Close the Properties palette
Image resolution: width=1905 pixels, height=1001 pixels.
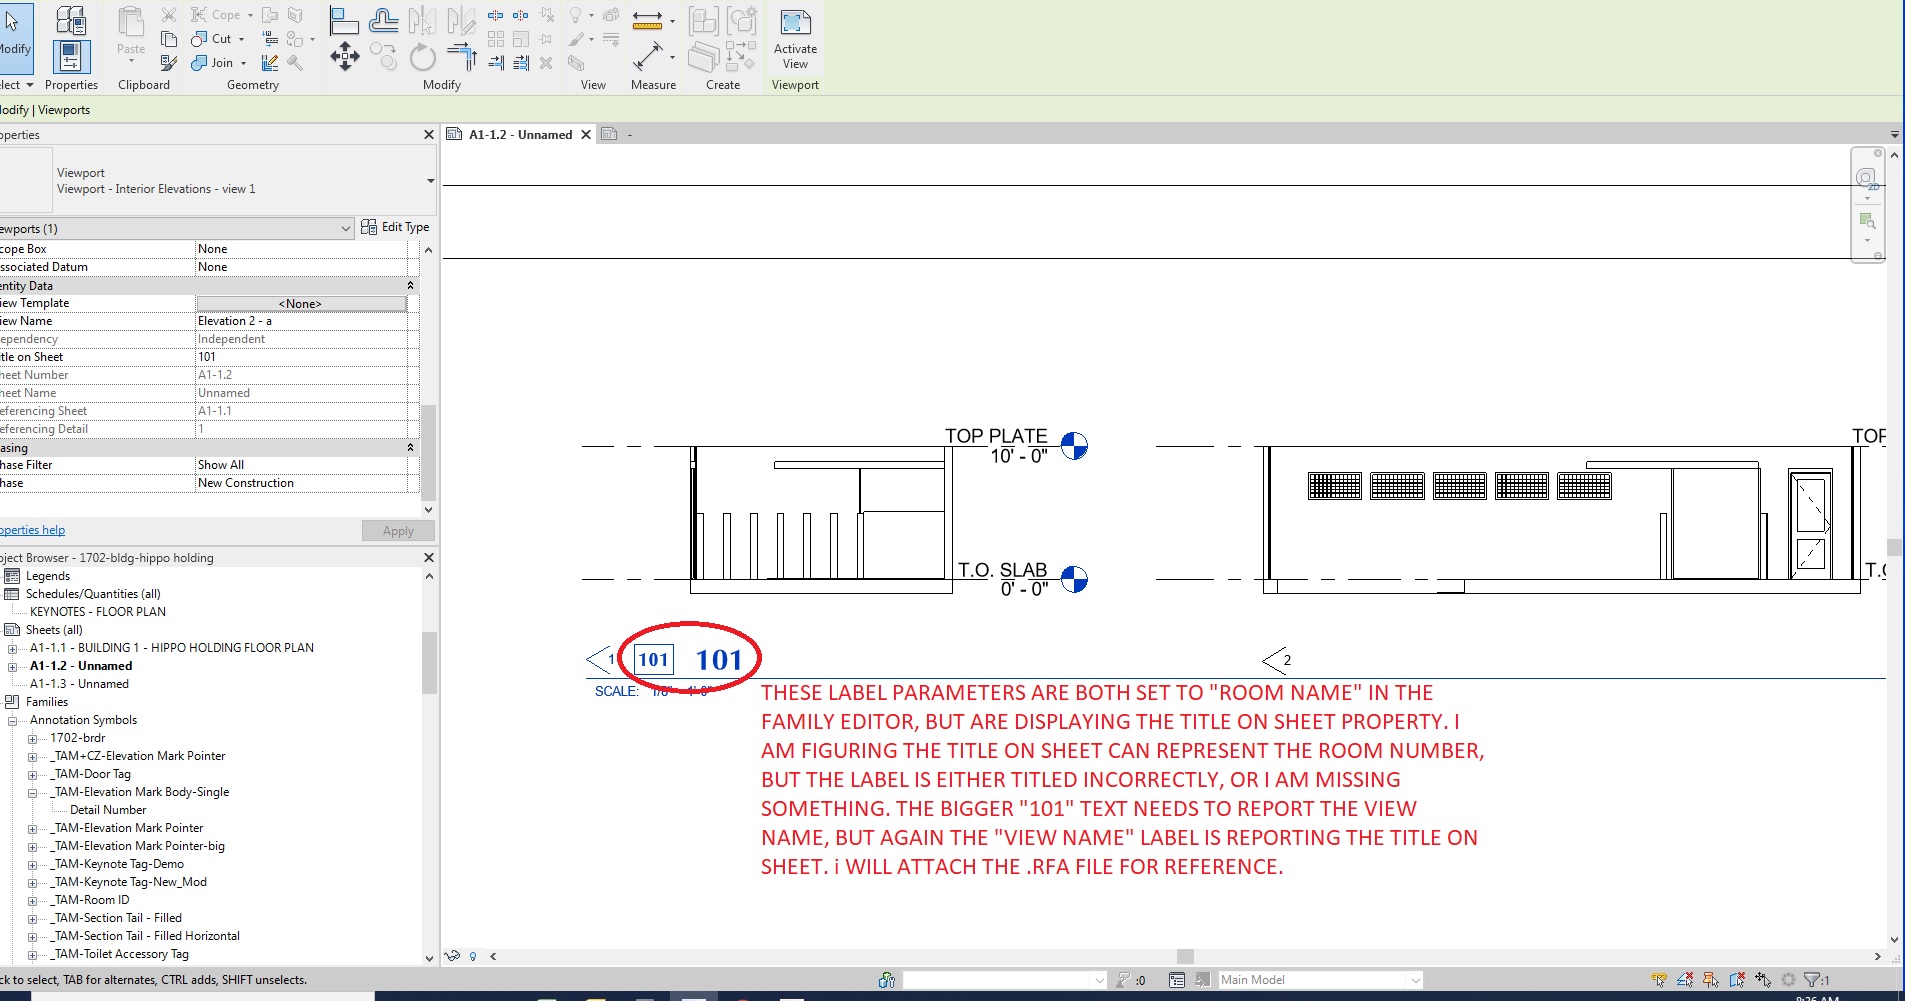429,135
